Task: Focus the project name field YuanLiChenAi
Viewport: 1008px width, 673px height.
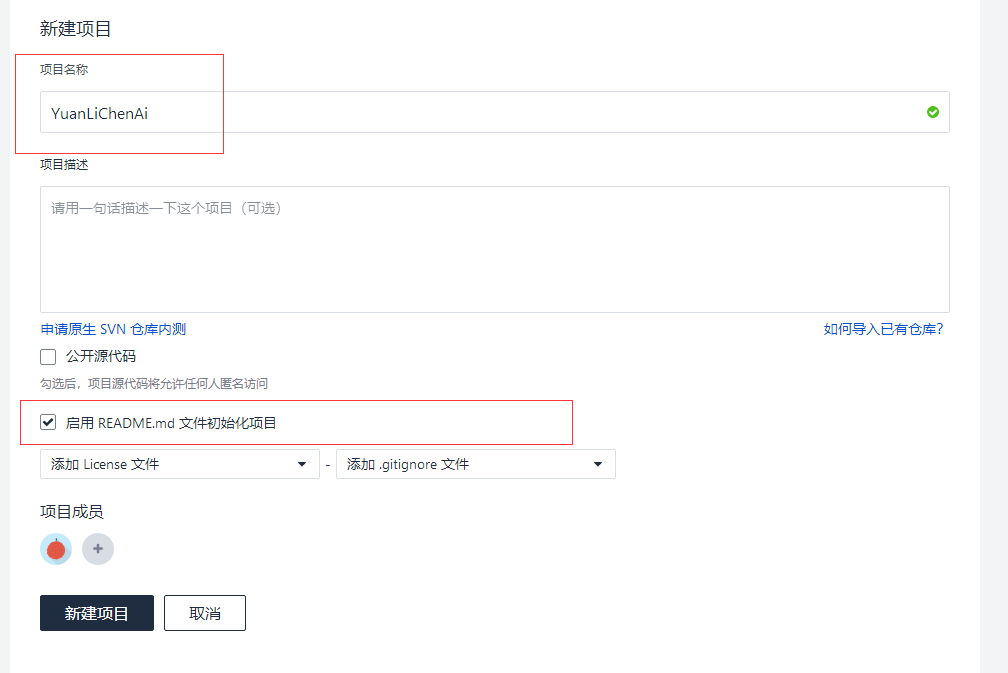Action: pos(480,113)
